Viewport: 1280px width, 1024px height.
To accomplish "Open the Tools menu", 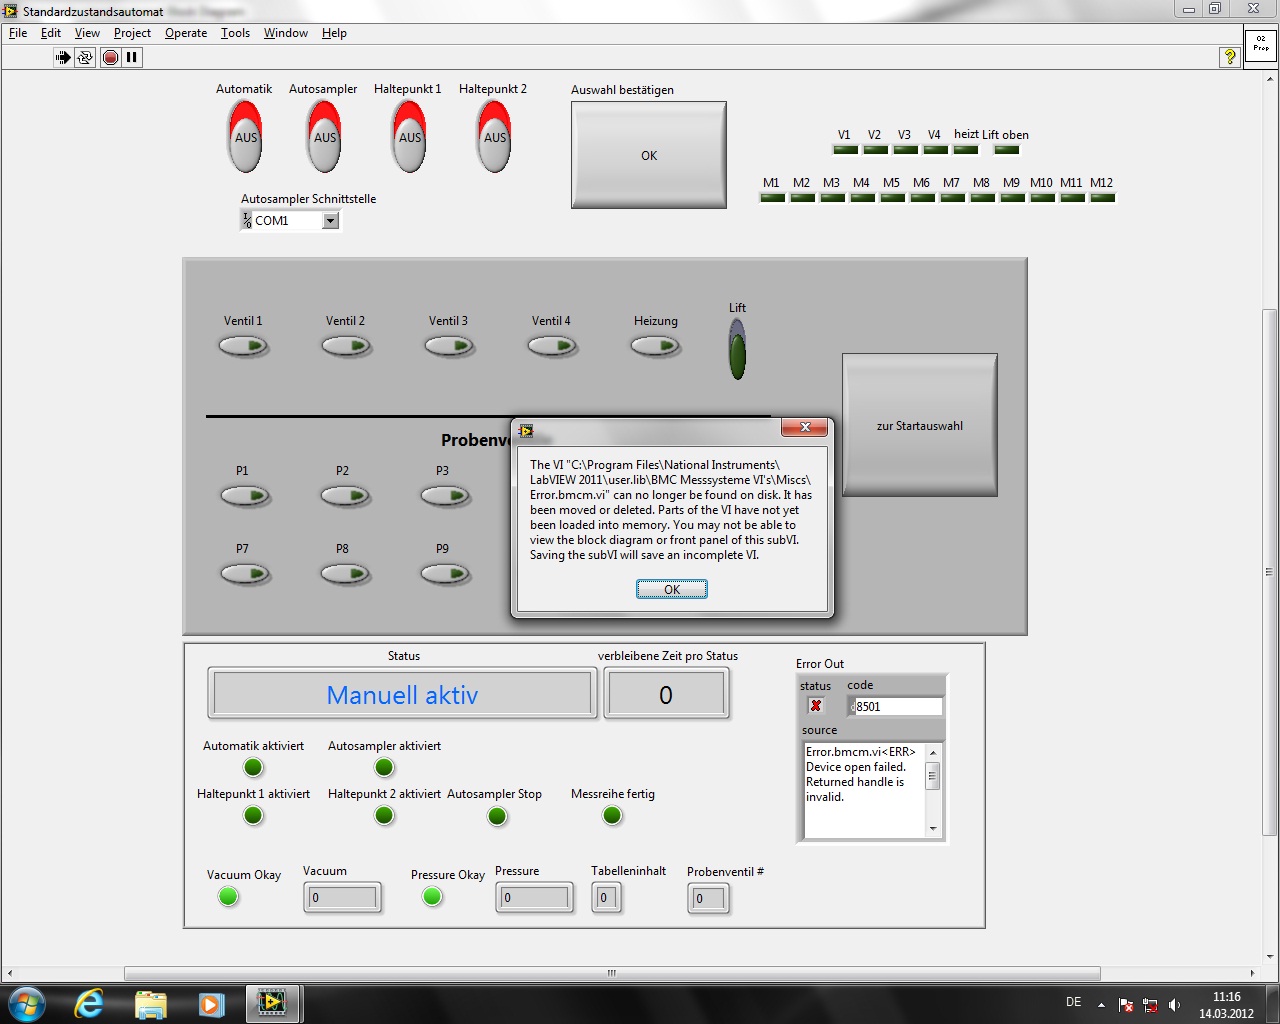I will click(x=235, y=33).
